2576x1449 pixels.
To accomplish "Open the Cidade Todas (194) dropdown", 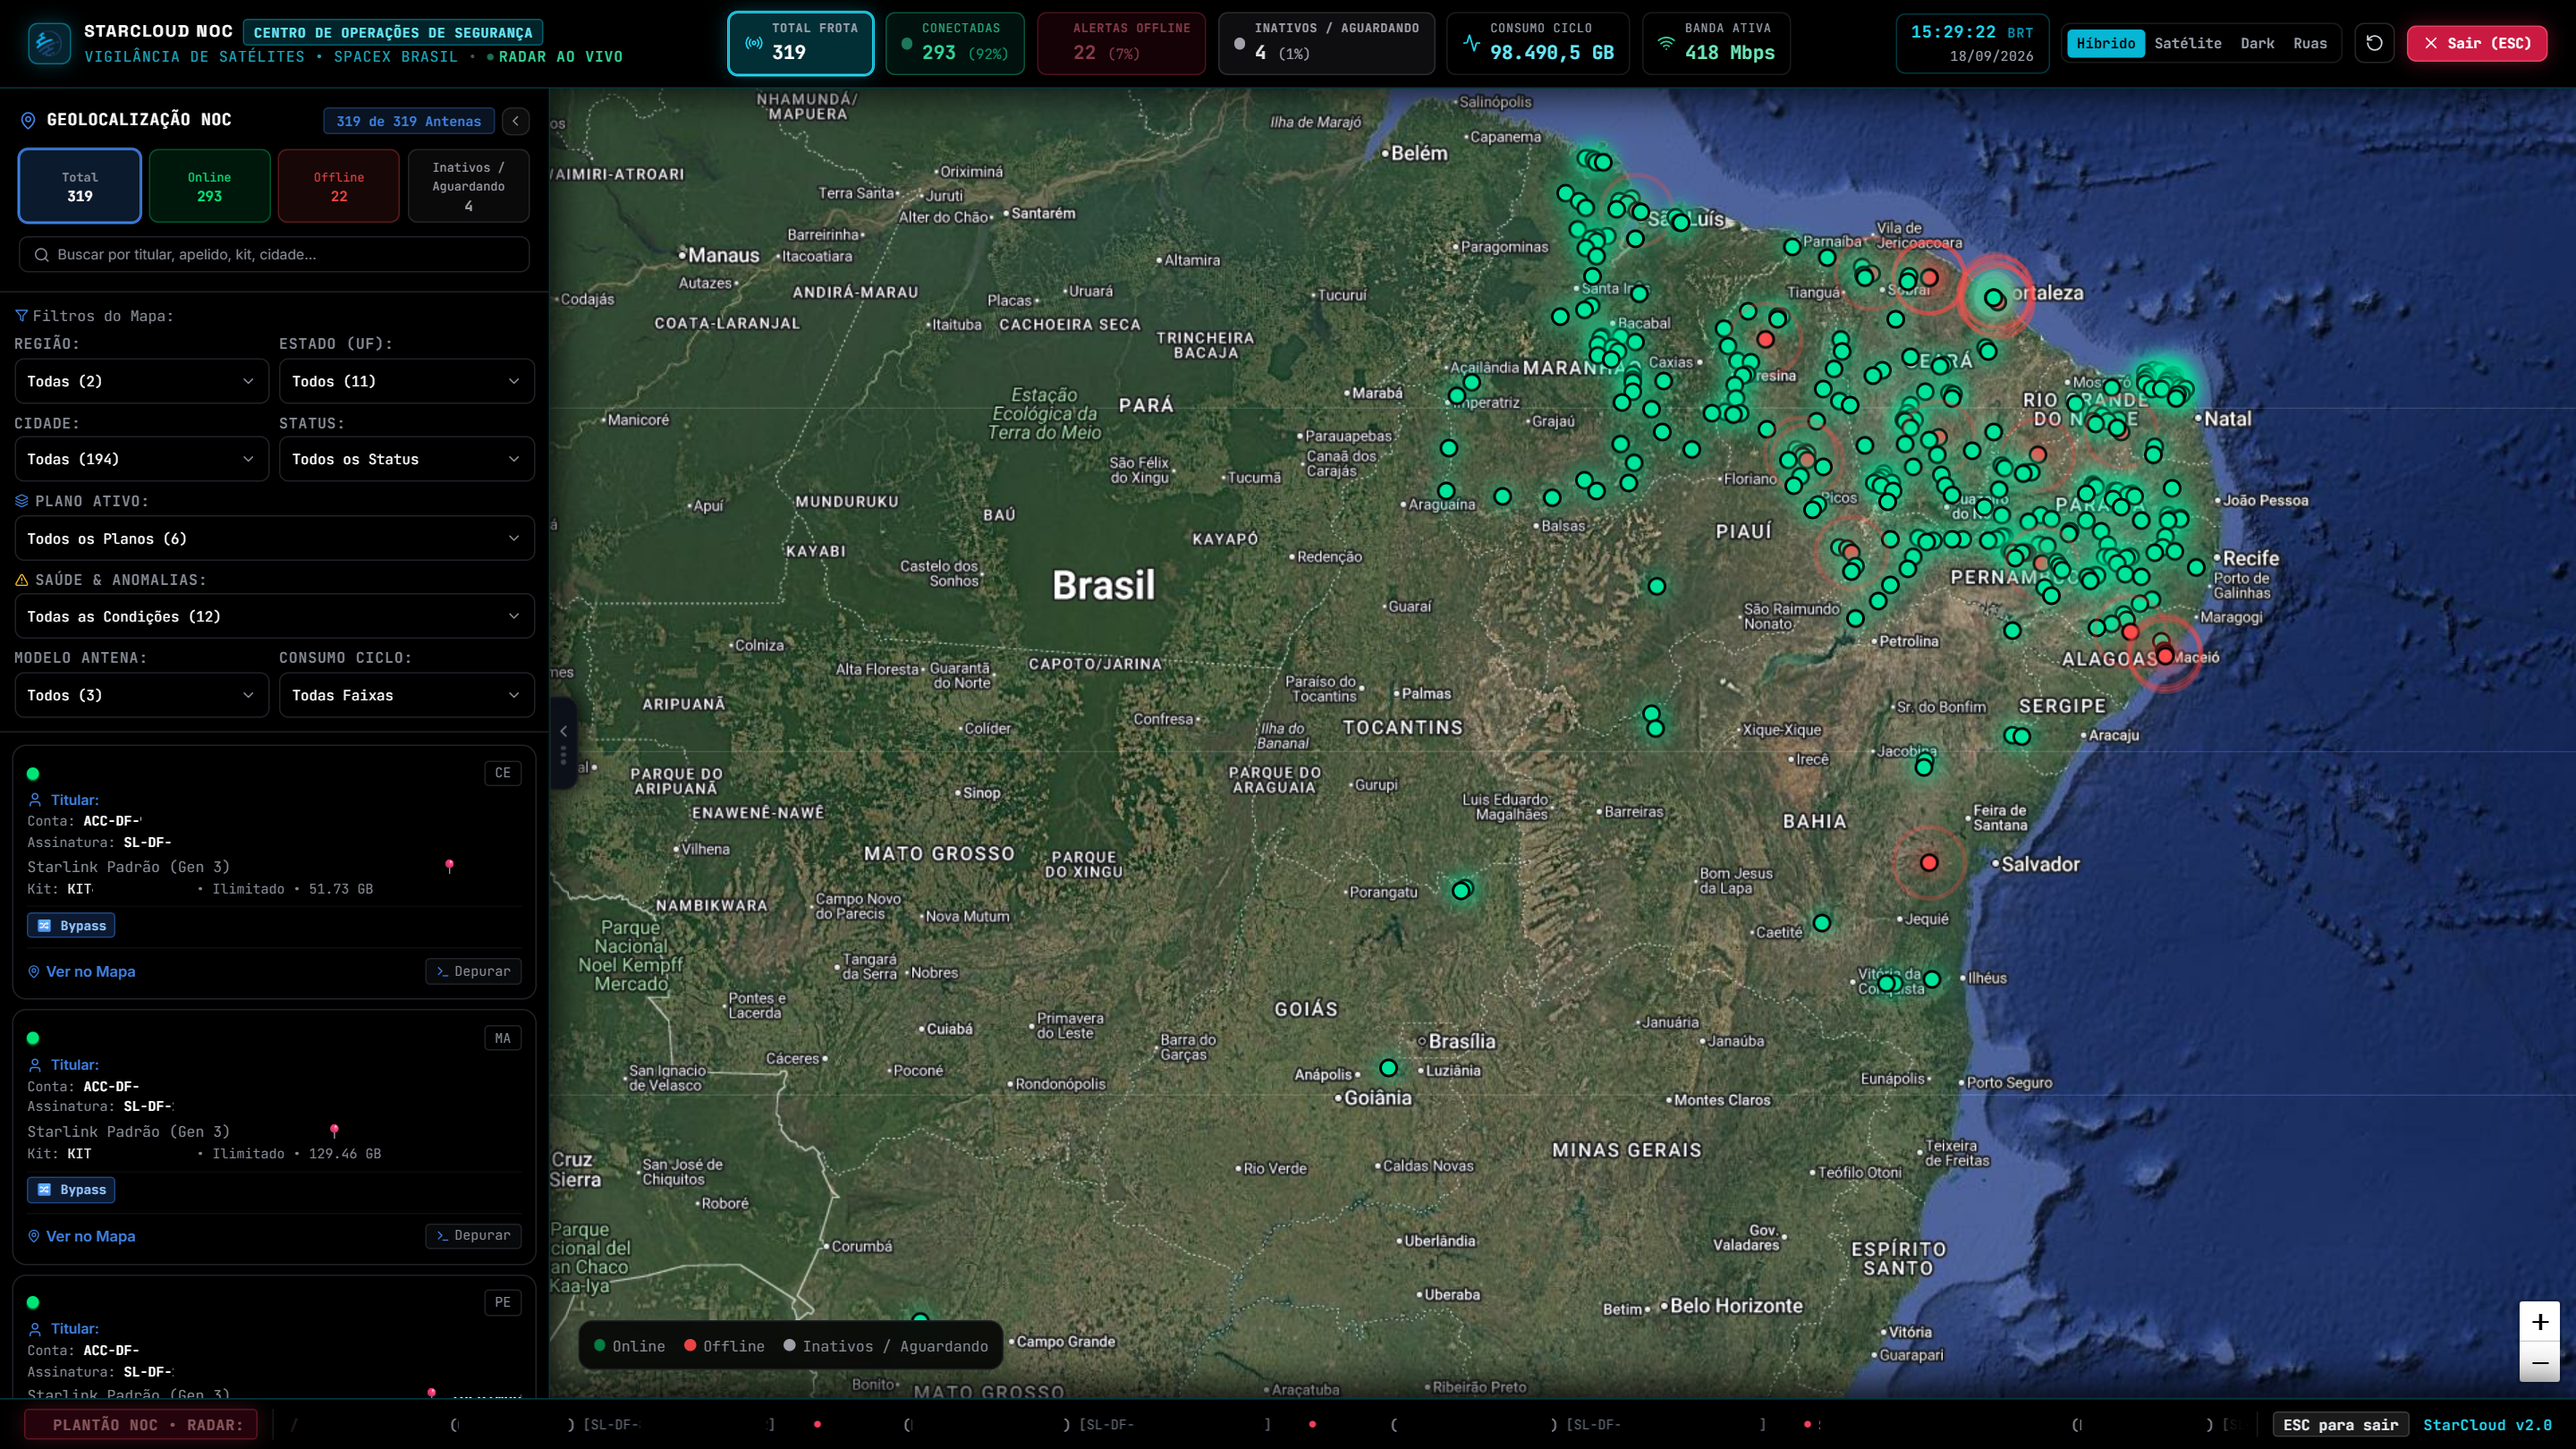I will coord(141,459).
